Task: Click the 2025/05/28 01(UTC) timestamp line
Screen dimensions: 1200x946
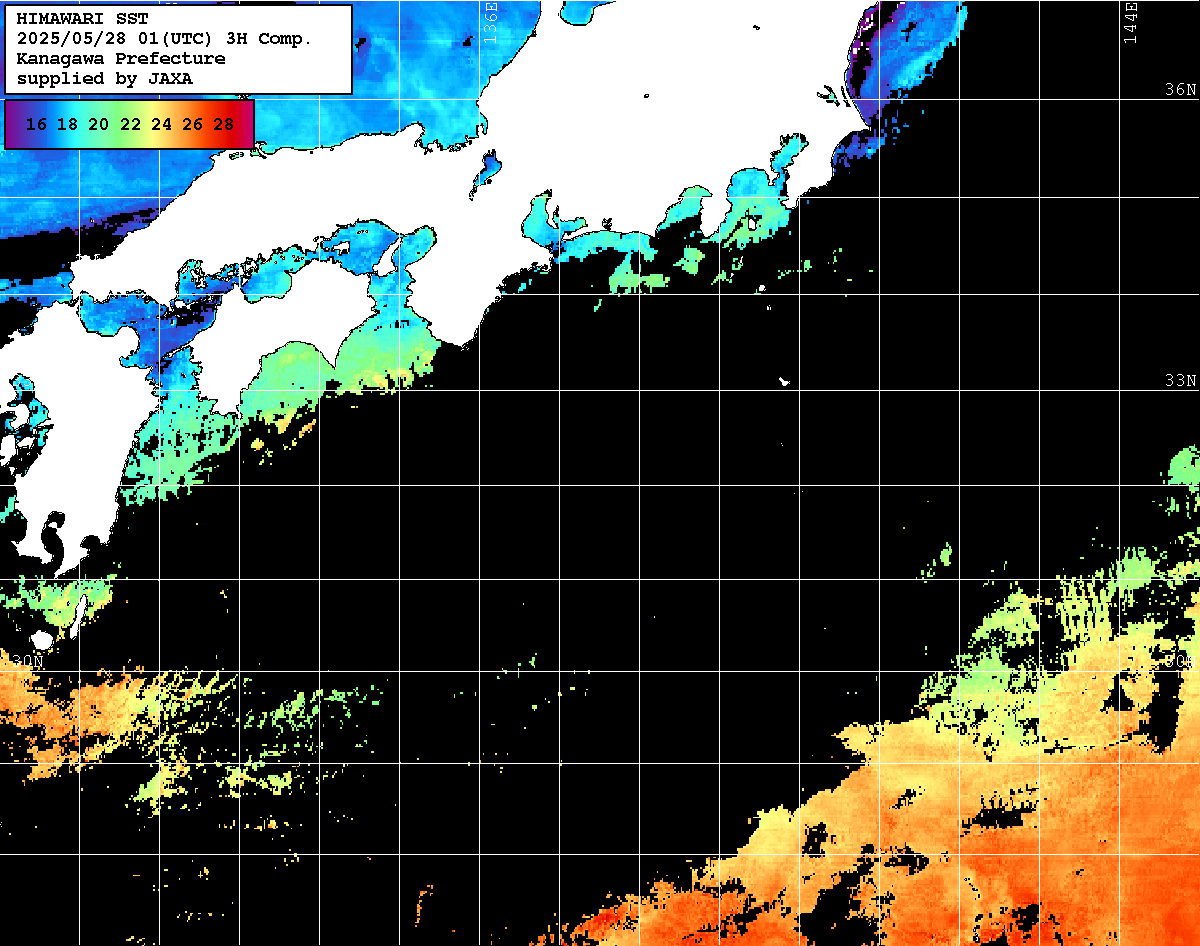Action: pos(164,39)
